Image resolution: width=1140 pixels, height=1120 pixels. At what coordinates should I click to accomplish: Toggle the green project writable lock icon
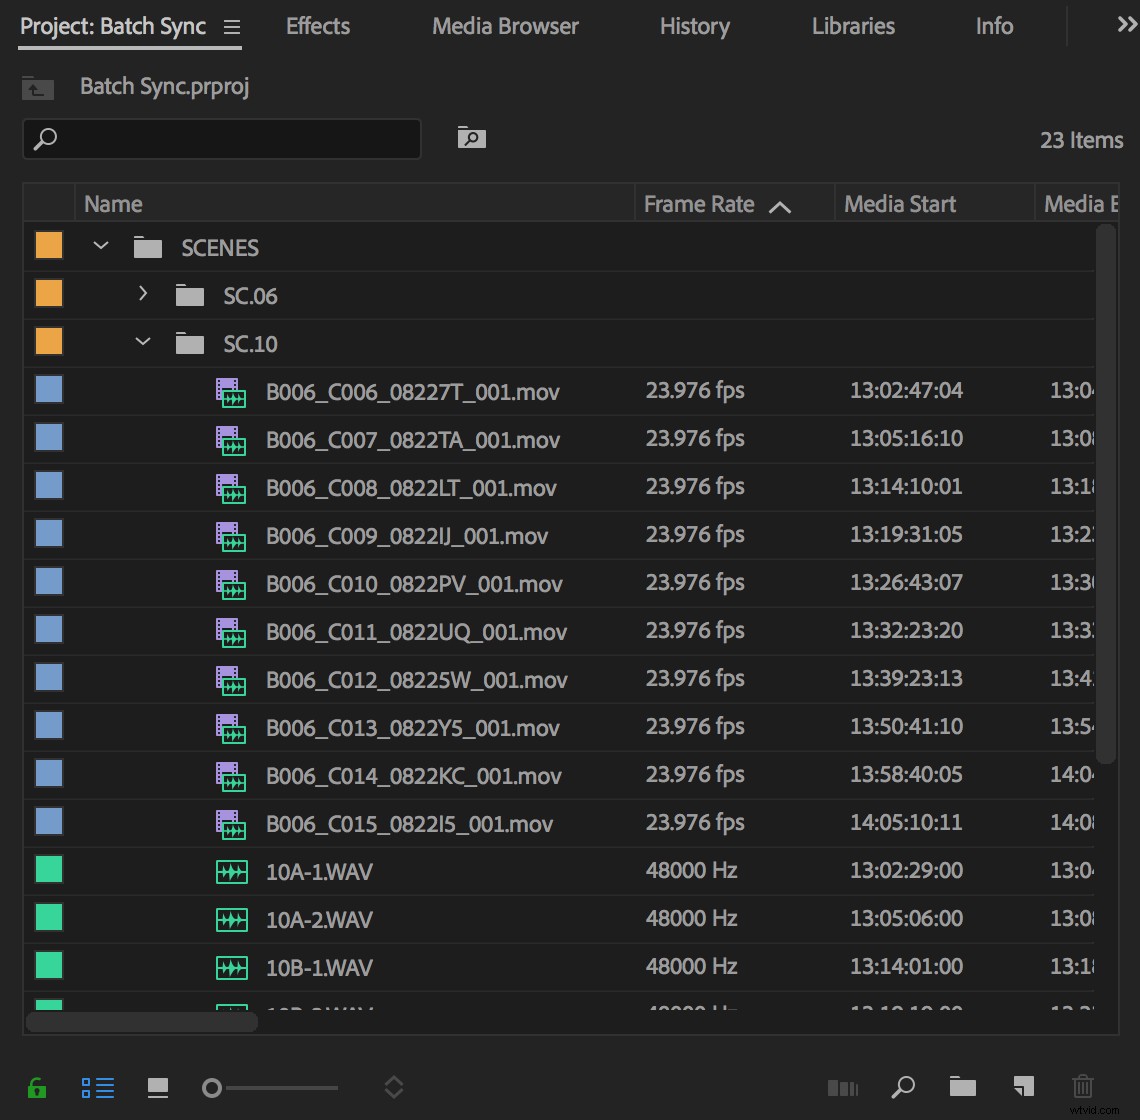(x=38, y=1087)
